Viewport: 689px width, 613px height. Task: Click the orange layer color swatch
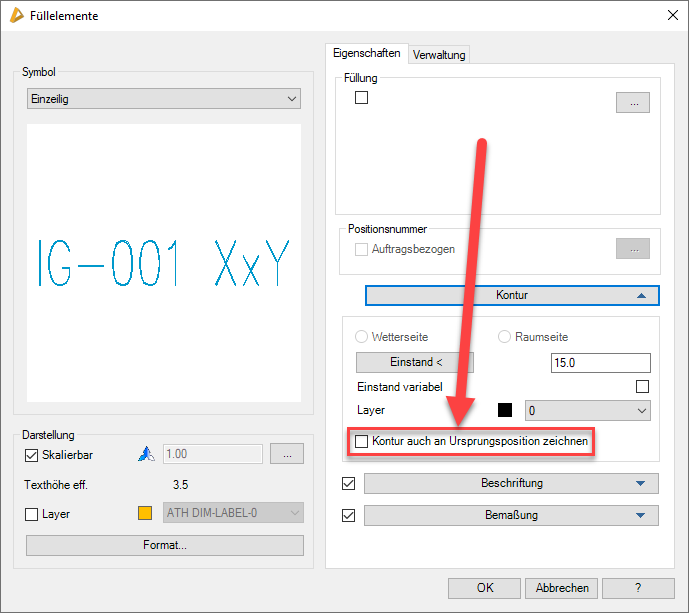[144, 514]
